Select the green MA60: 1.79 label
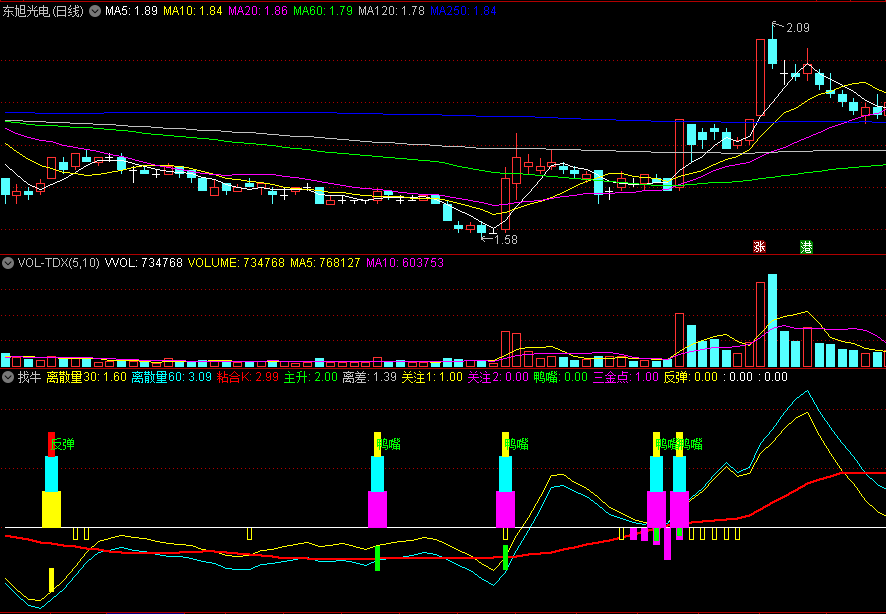886x614 pixels. (x=323, y=11)
